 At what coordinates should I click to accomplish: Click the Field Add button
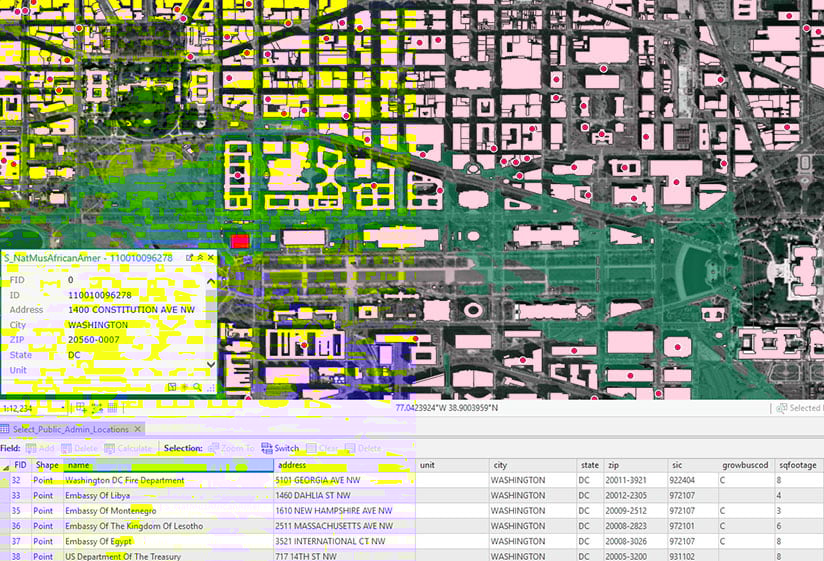(40, 448)
